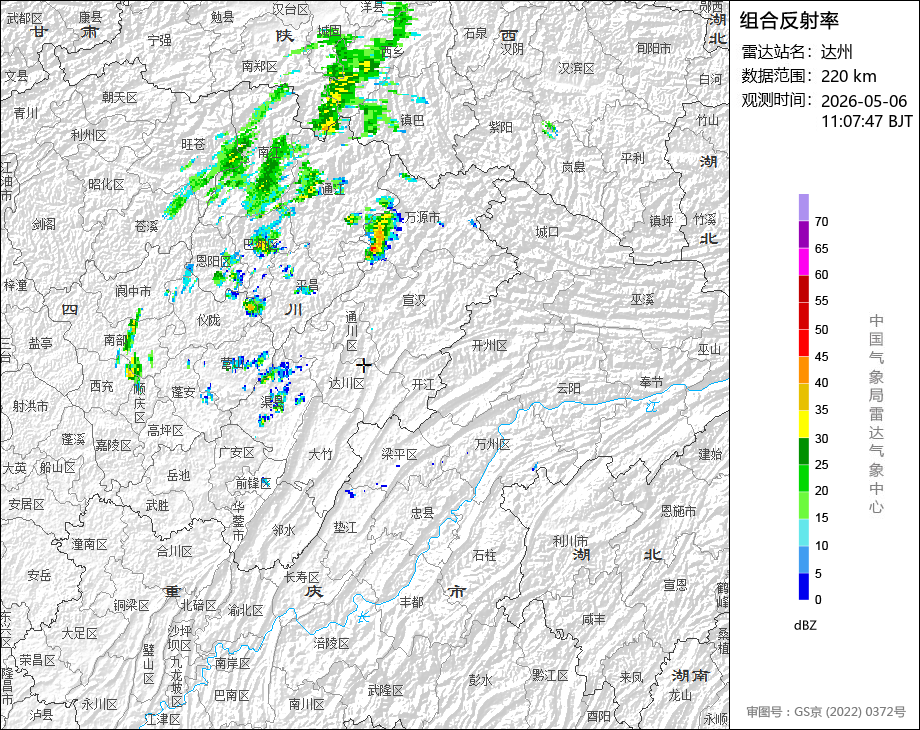Click the vertical 中国气象局雷达气象中心 text

[876, 414]
